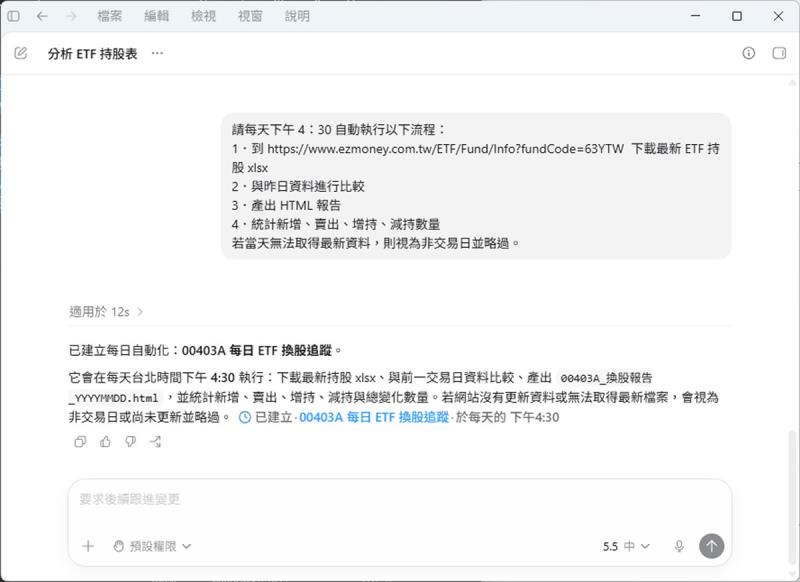Open the 00403A 每日 ETF 換股追蹤 automation link
This screenshot has width=800, height=582.
point(373,417)
